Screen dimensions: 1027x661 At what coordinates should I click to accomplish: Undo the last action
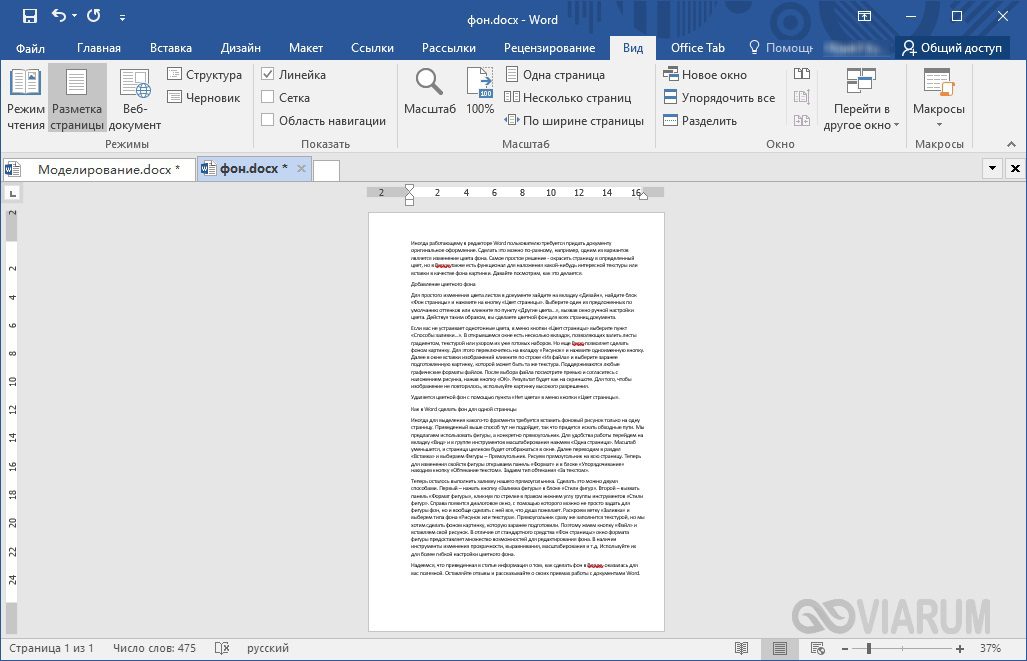(x=58, y=16)
